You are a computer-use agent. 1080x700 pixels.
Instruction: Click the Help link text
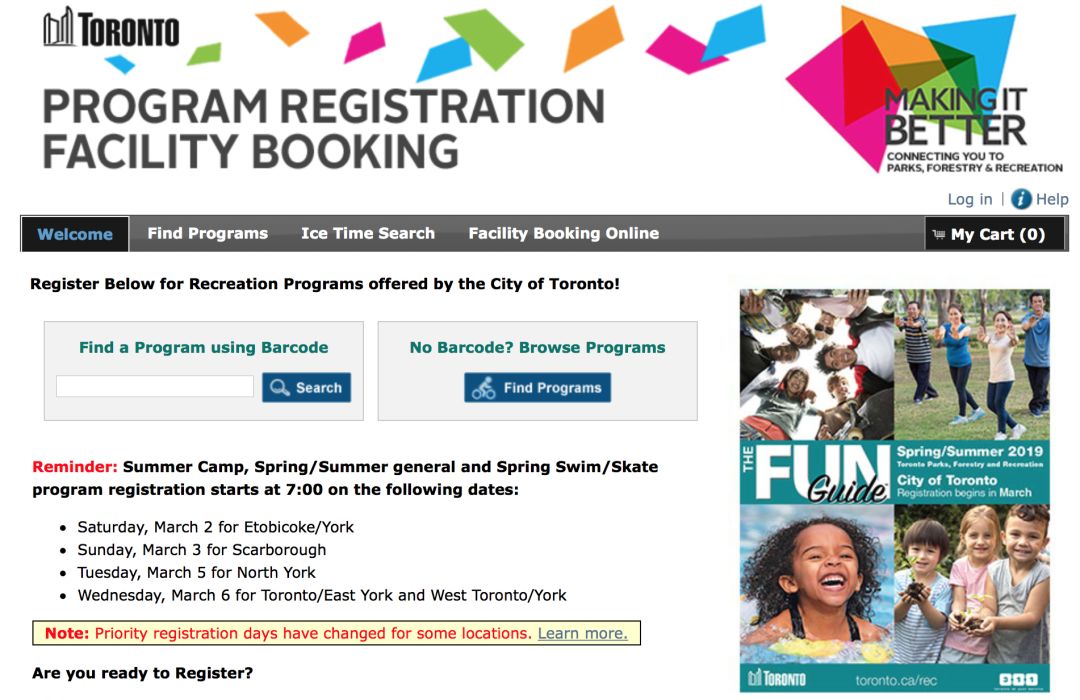[1052, 199]
